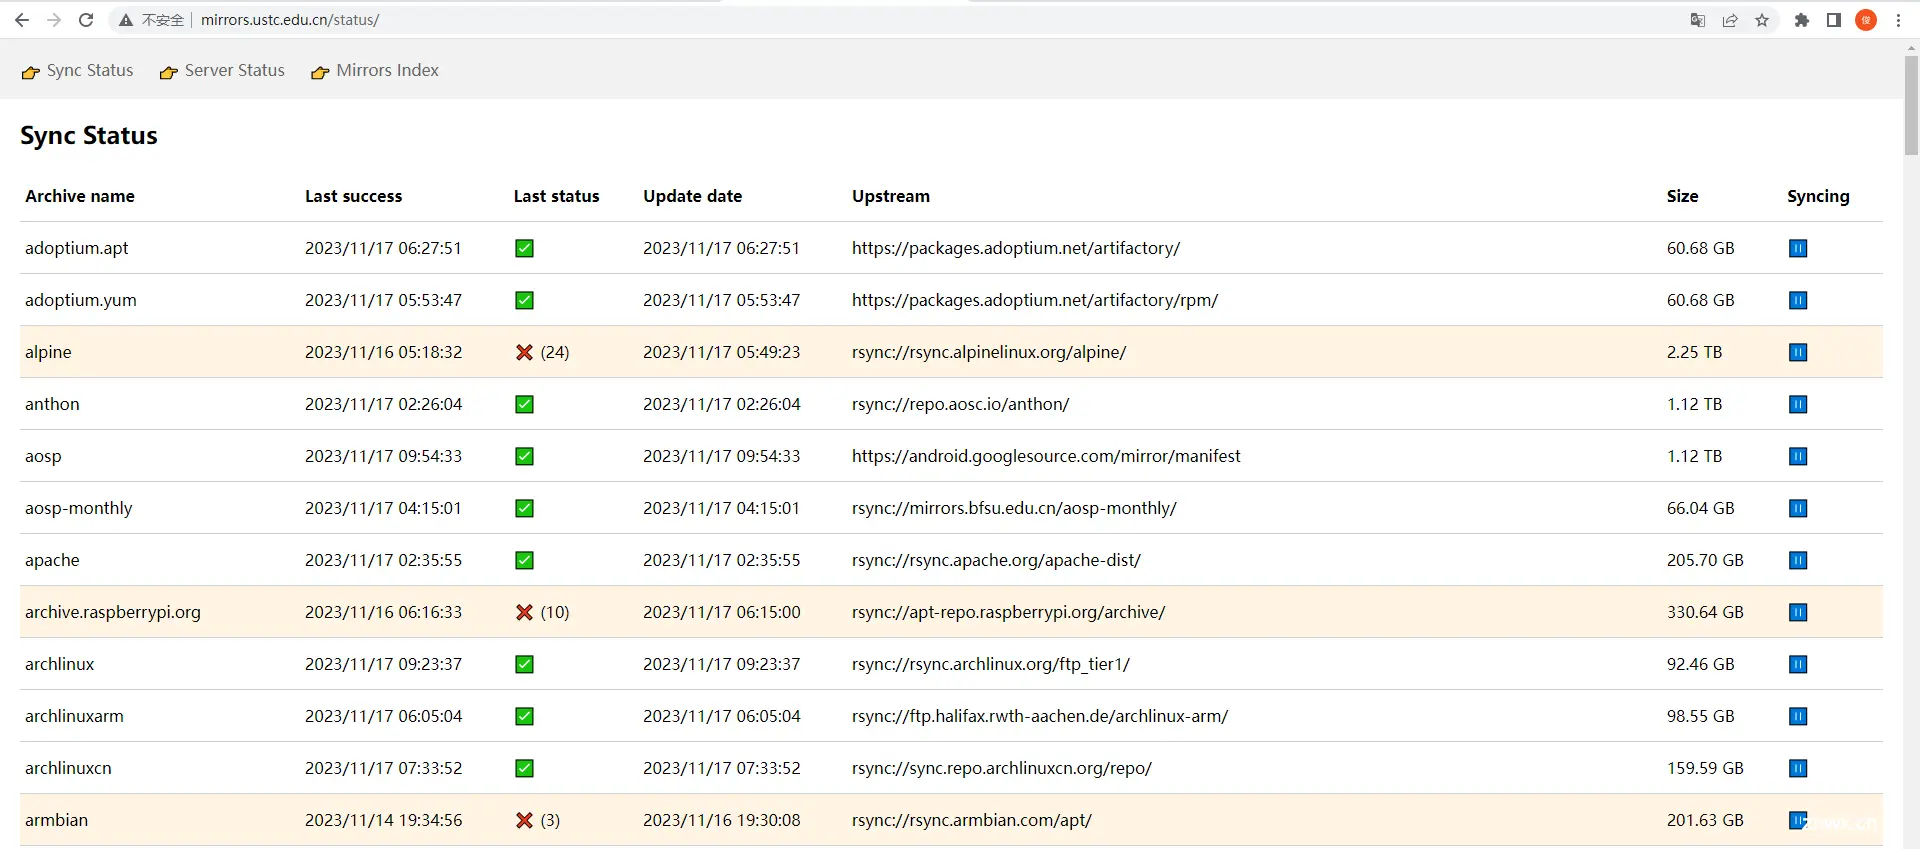Click the red X failed status for armbian
This screenshot has height=849, width=1920.
[524, 820]
